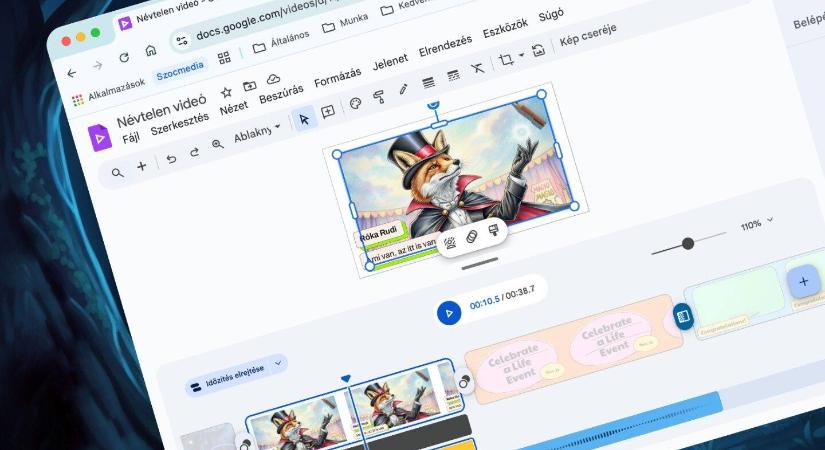Click the paint format icon in floating toolbar
Image resolution: width=825 pixels, height=450 pixels.
(x=494, y=230)
